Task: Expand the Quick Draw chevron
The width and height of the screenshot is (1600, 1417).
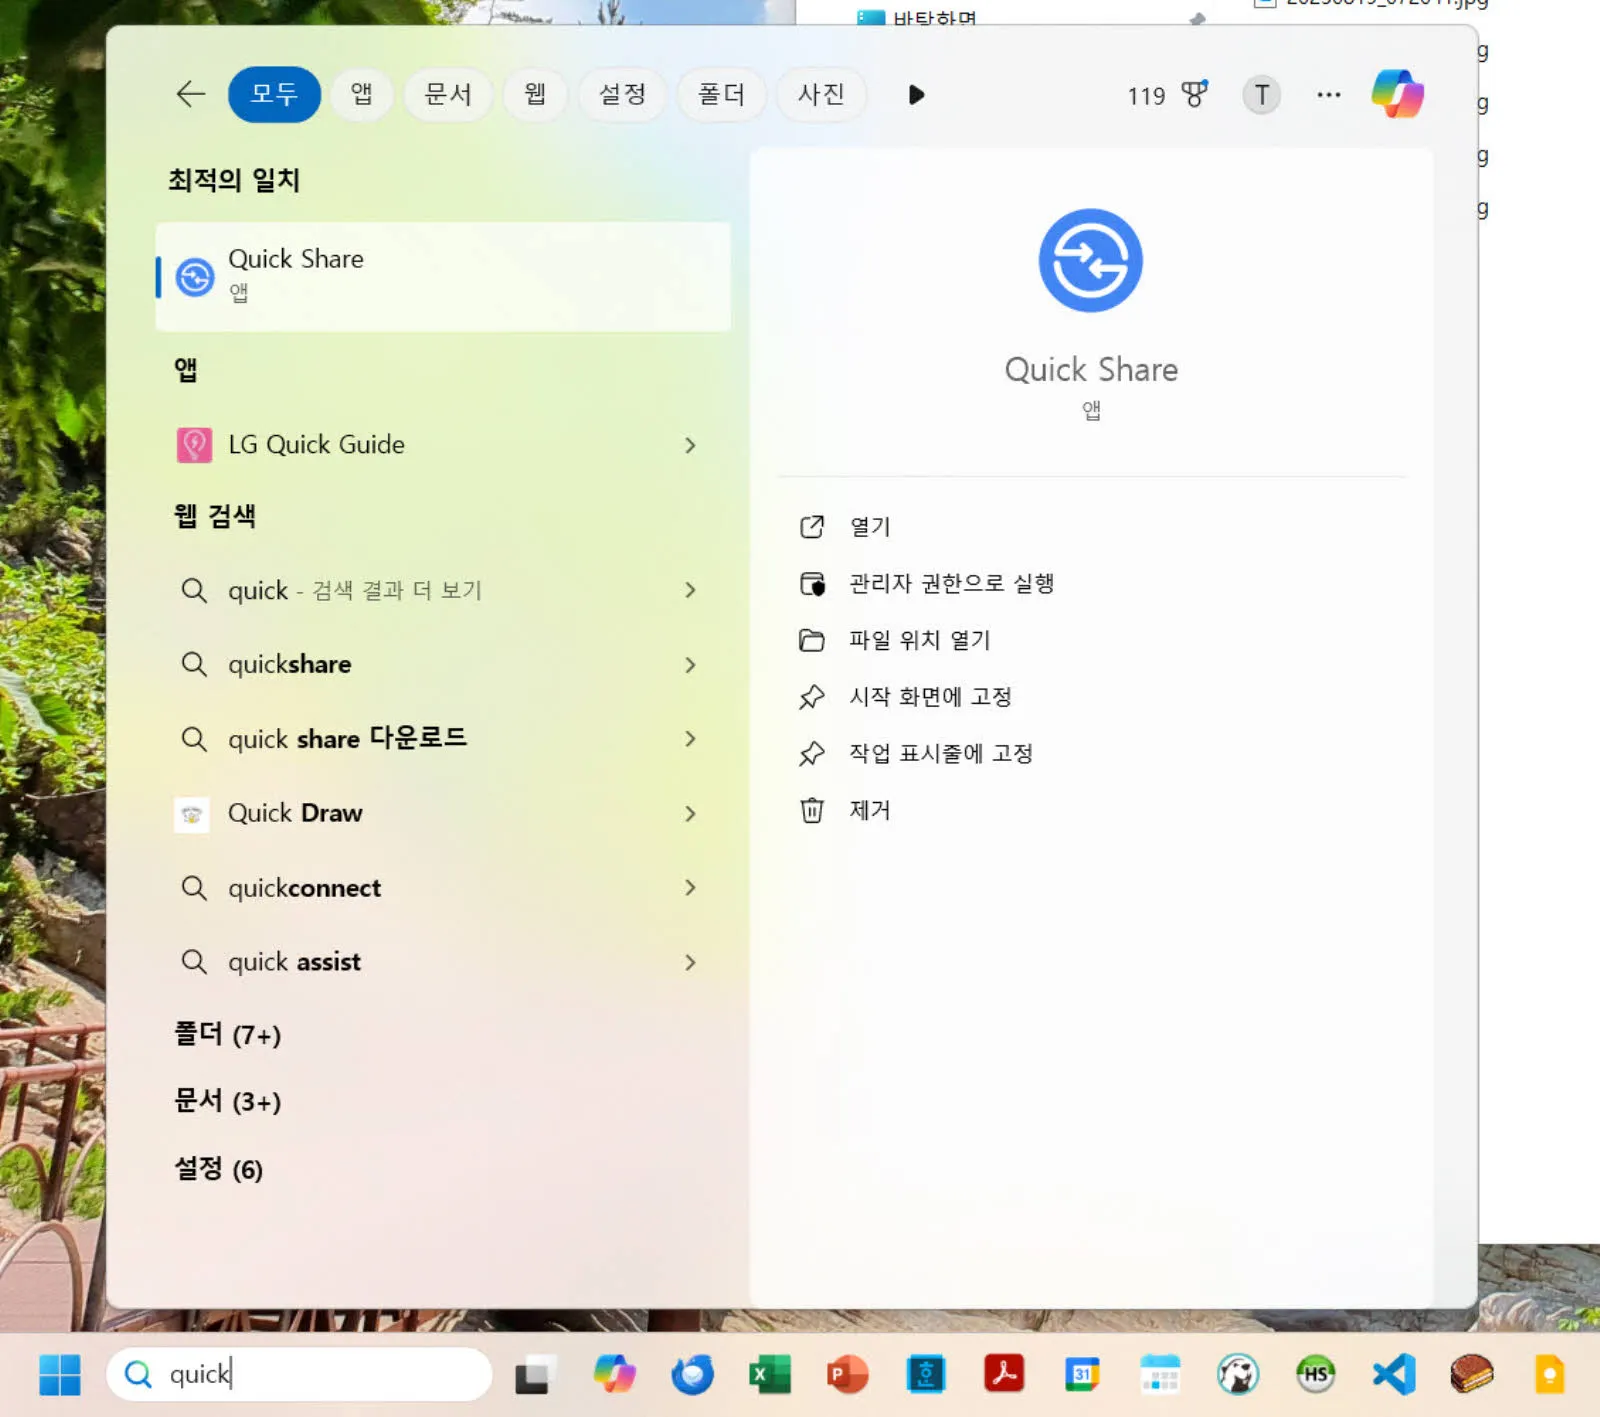Action: tap(690, 813)
